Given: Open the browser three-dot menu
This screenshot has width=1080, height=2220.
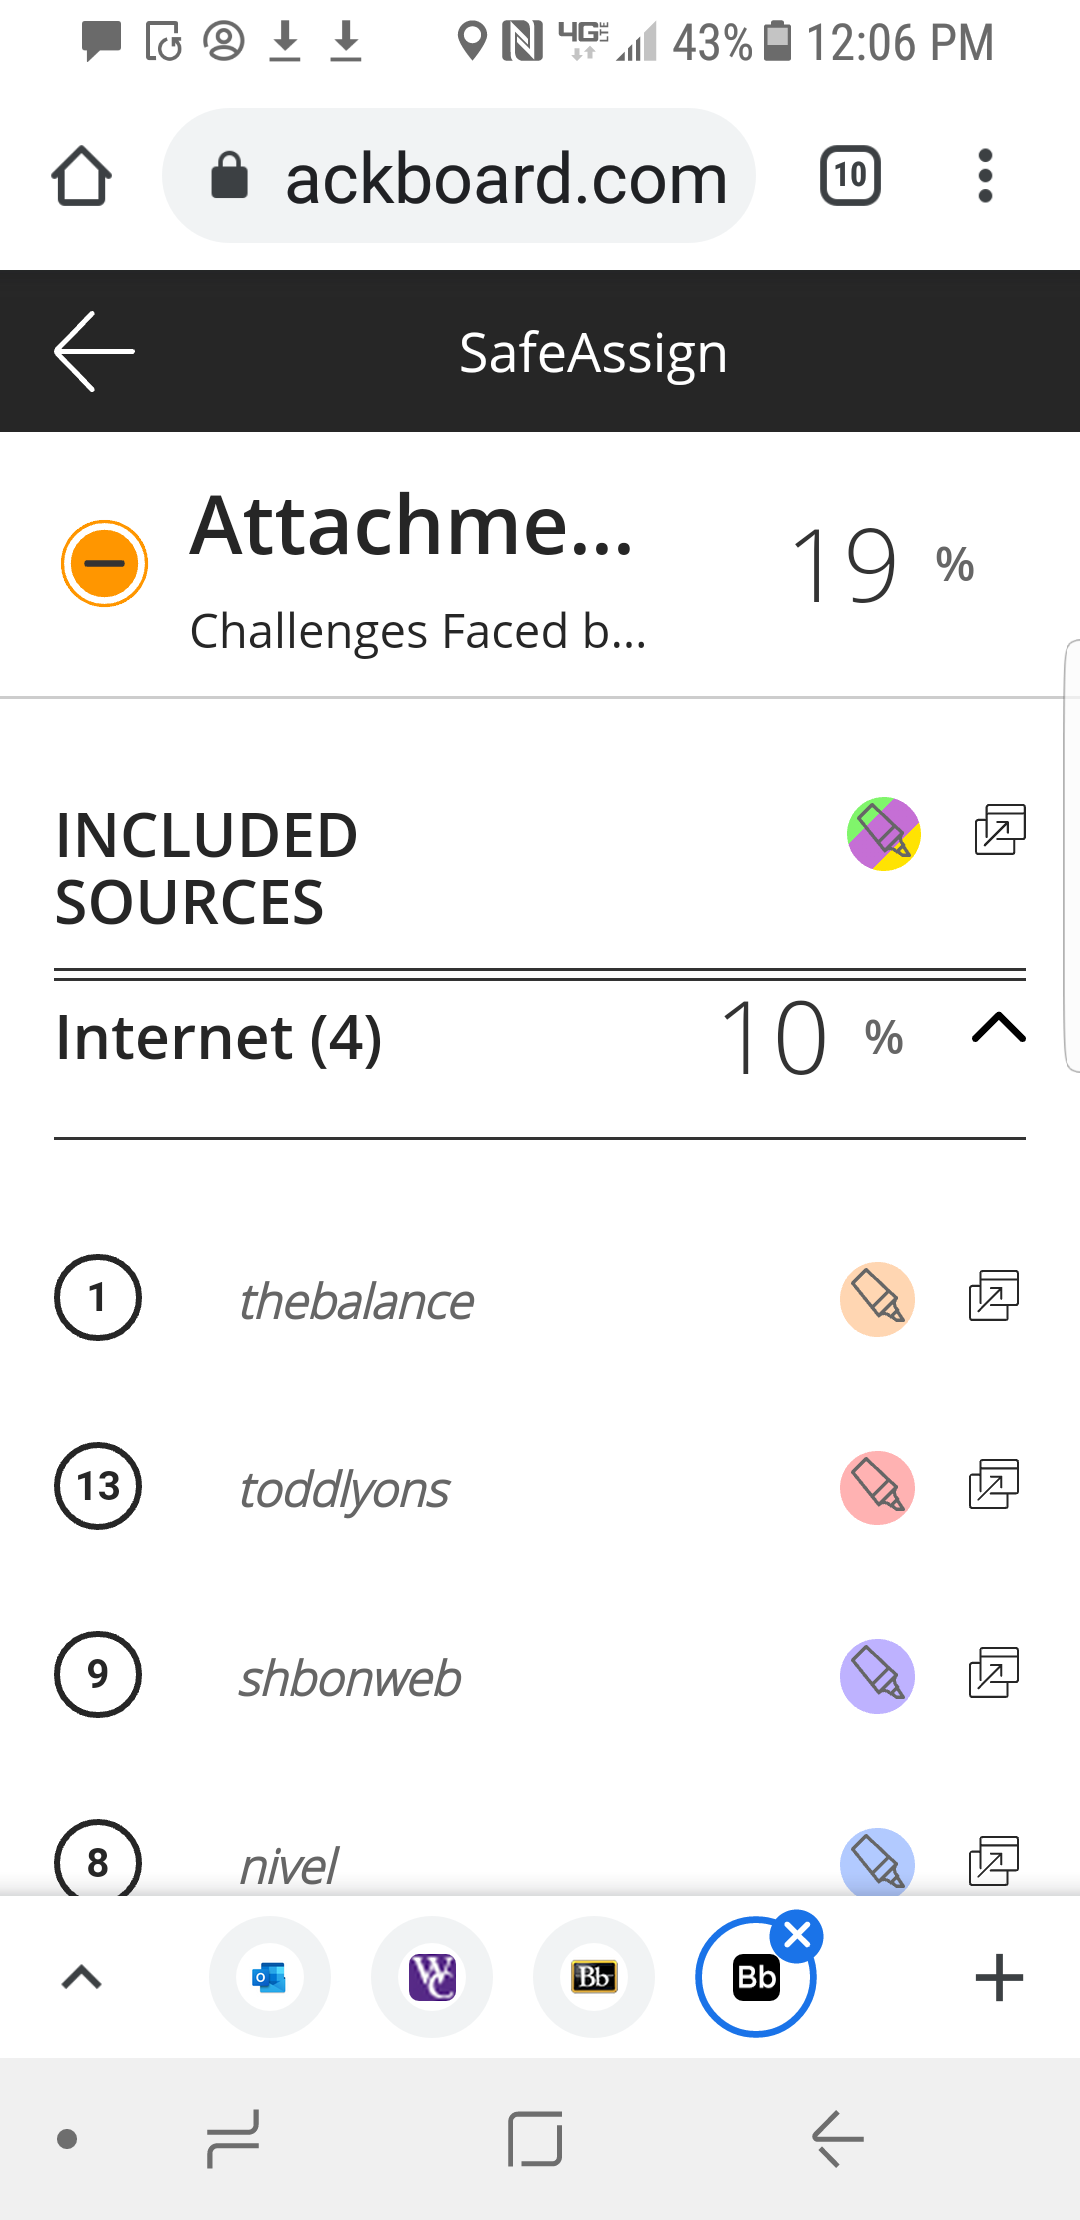Looking at the screenshot, I should pos(985,177).
